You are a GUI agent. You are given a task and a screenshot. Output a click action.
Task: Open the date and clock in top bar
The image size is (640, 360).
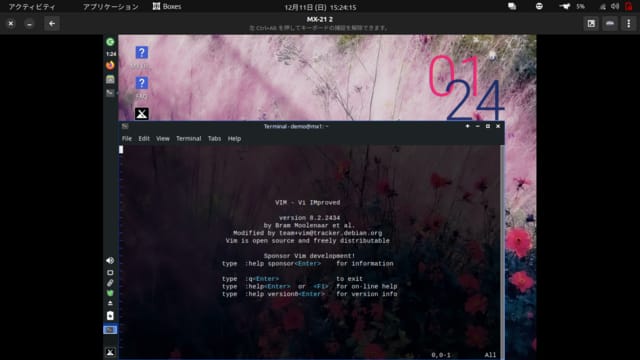click(x=320, y=7)
